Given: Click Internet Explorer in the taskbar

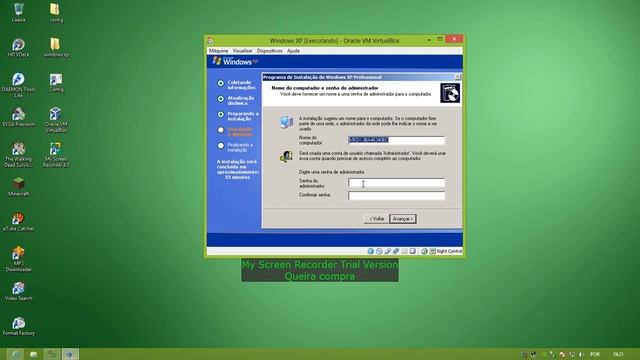Looking at the screenshot, I should 15,354.
